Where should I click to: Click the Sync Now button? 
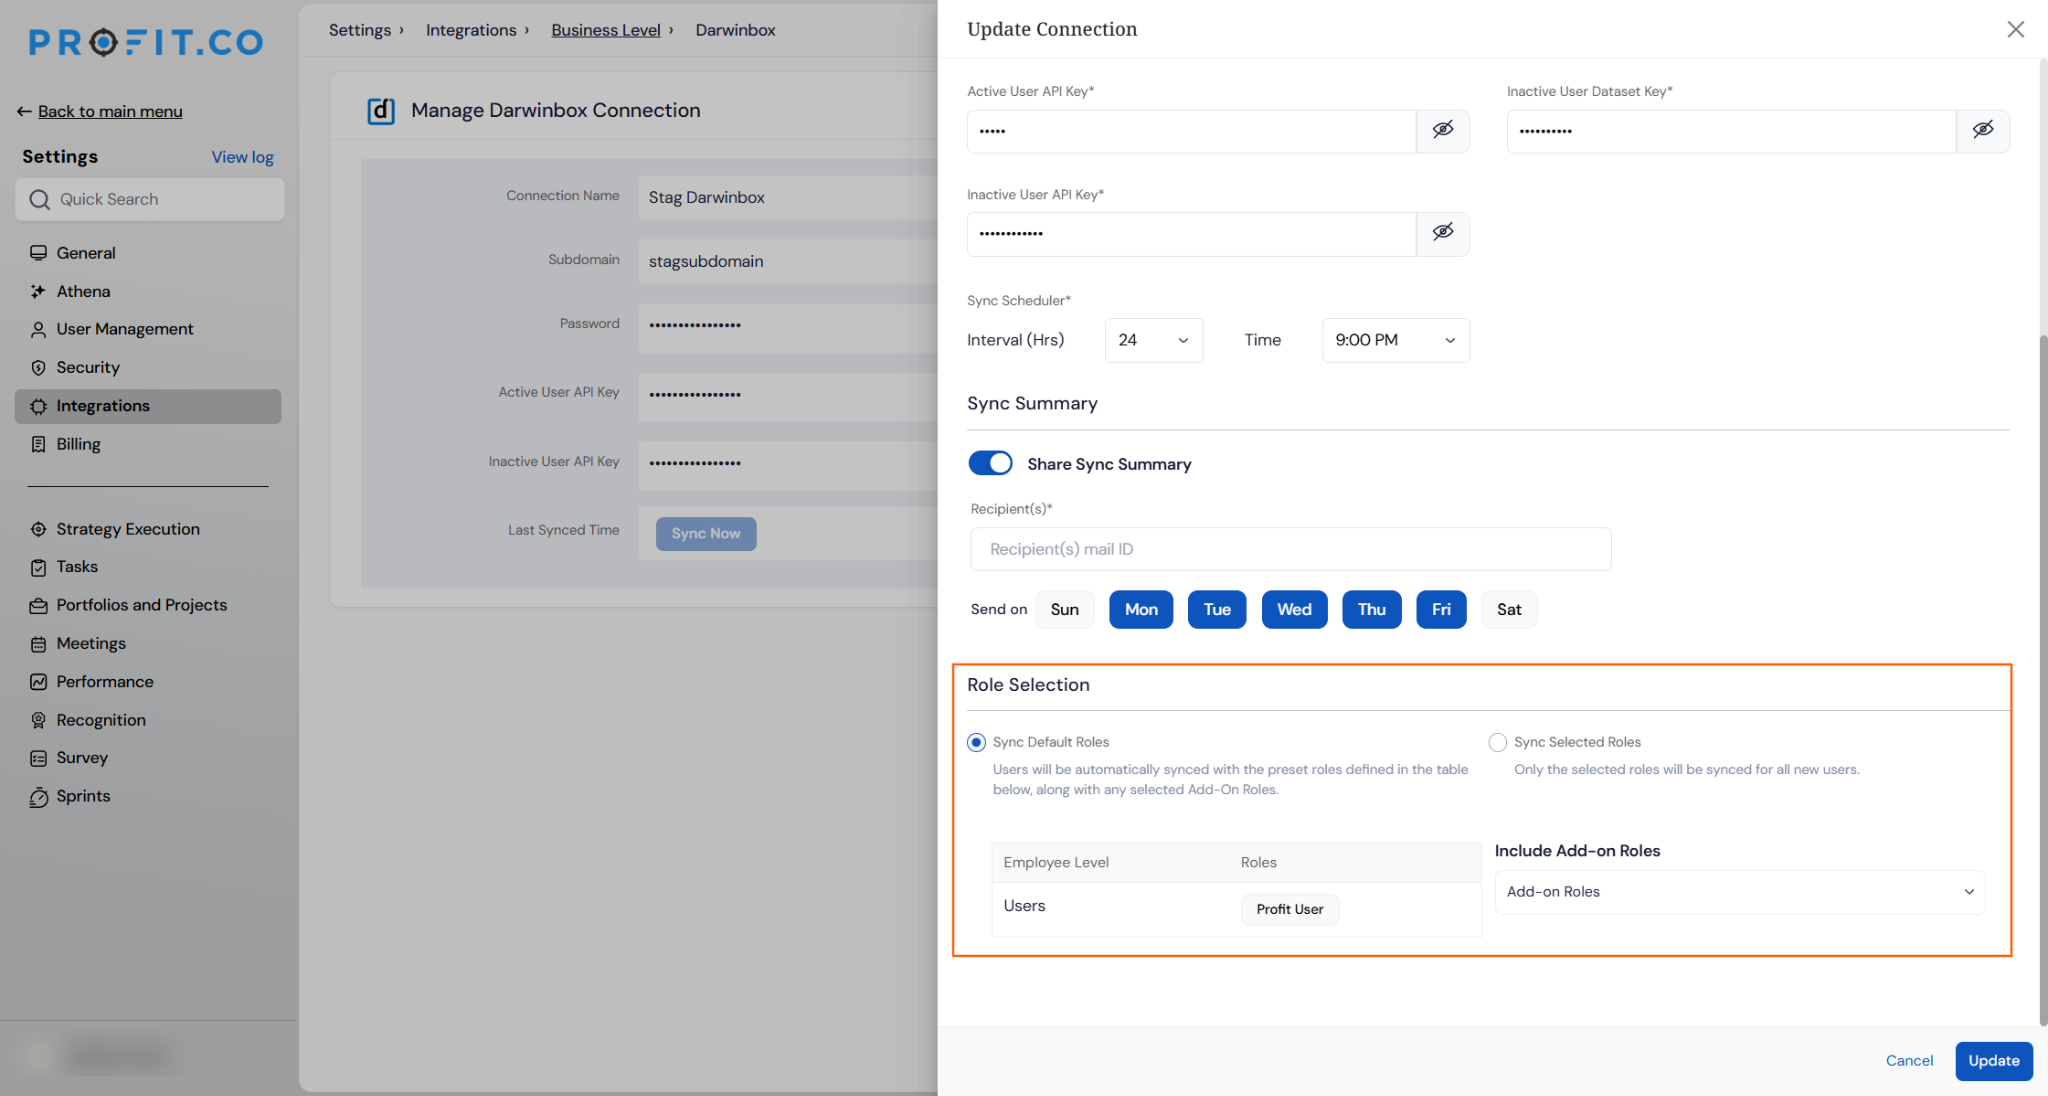[x=706, y=534]
